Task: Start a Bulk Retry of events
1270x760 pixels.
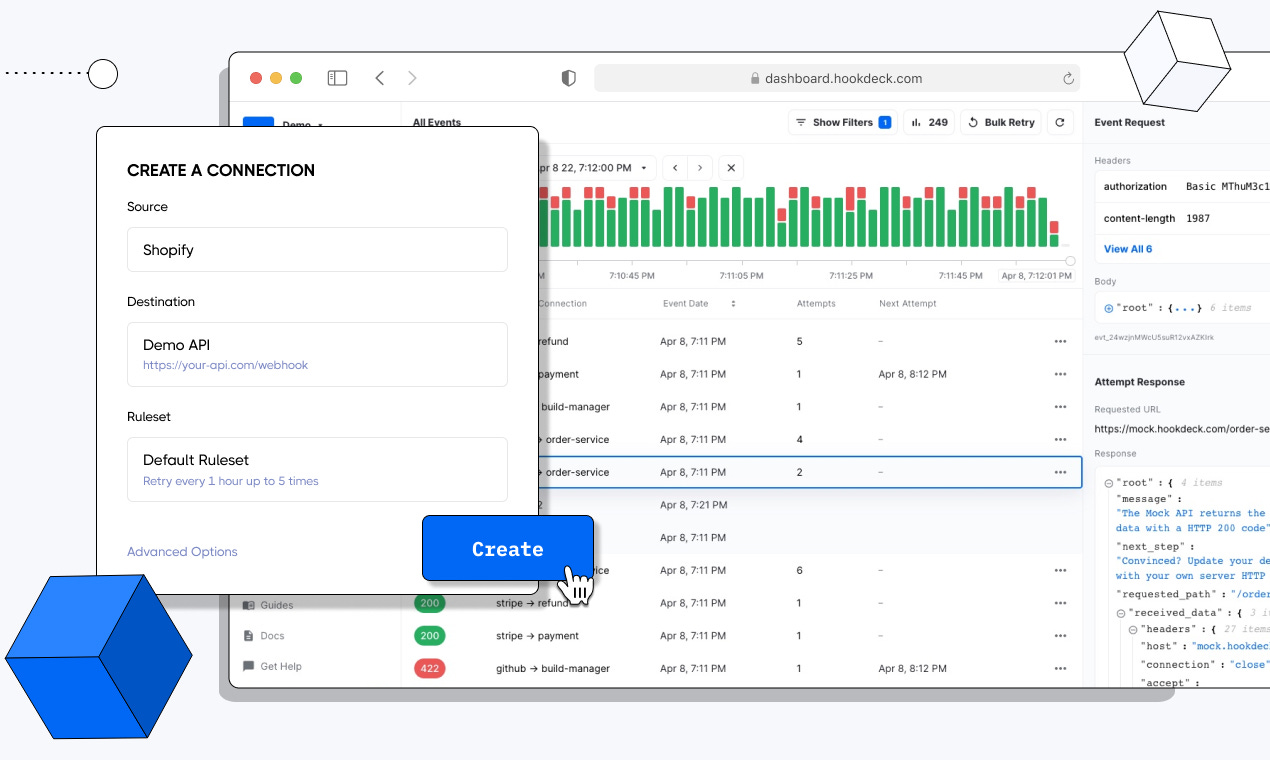Action: point(1001,122)
